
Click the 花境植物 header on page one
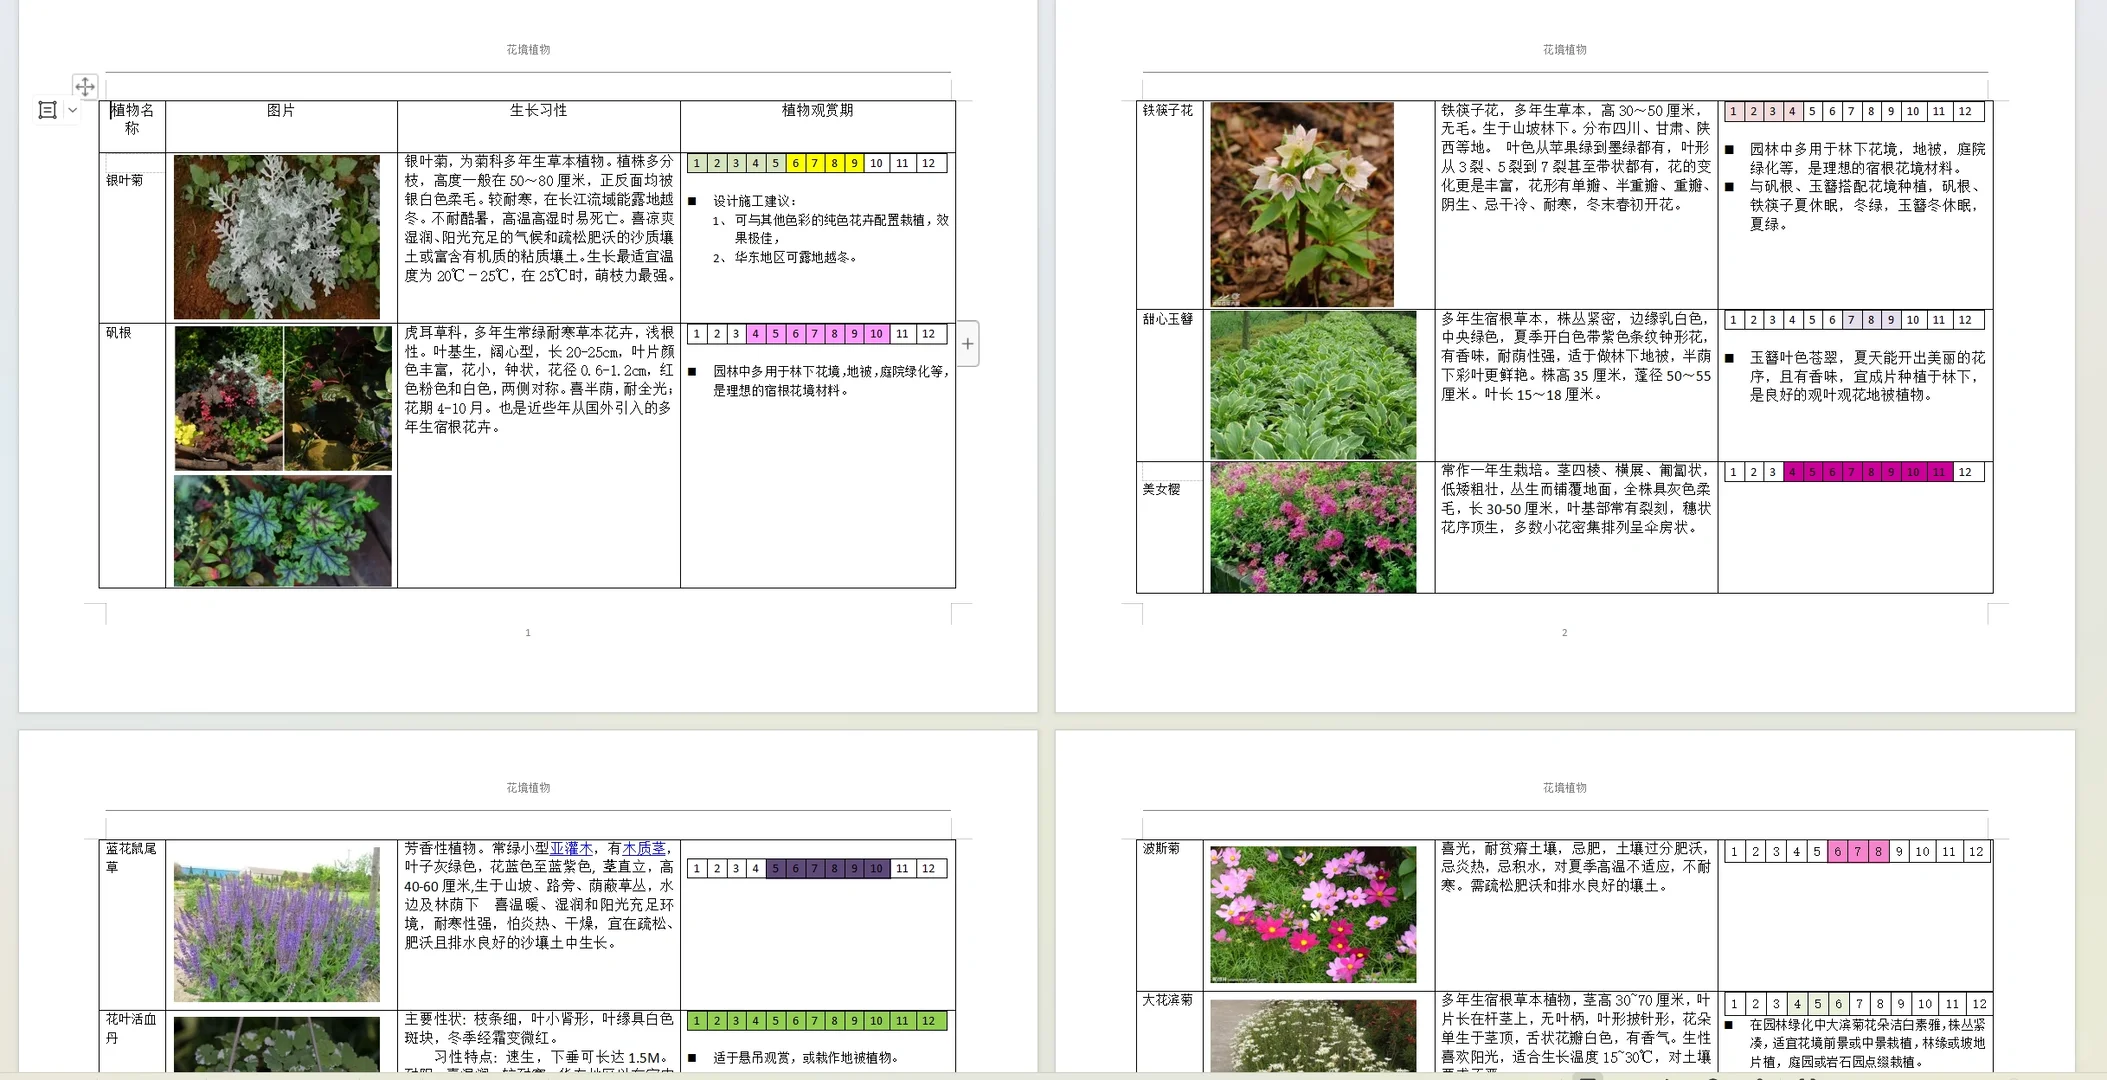(x=528, y=49)
